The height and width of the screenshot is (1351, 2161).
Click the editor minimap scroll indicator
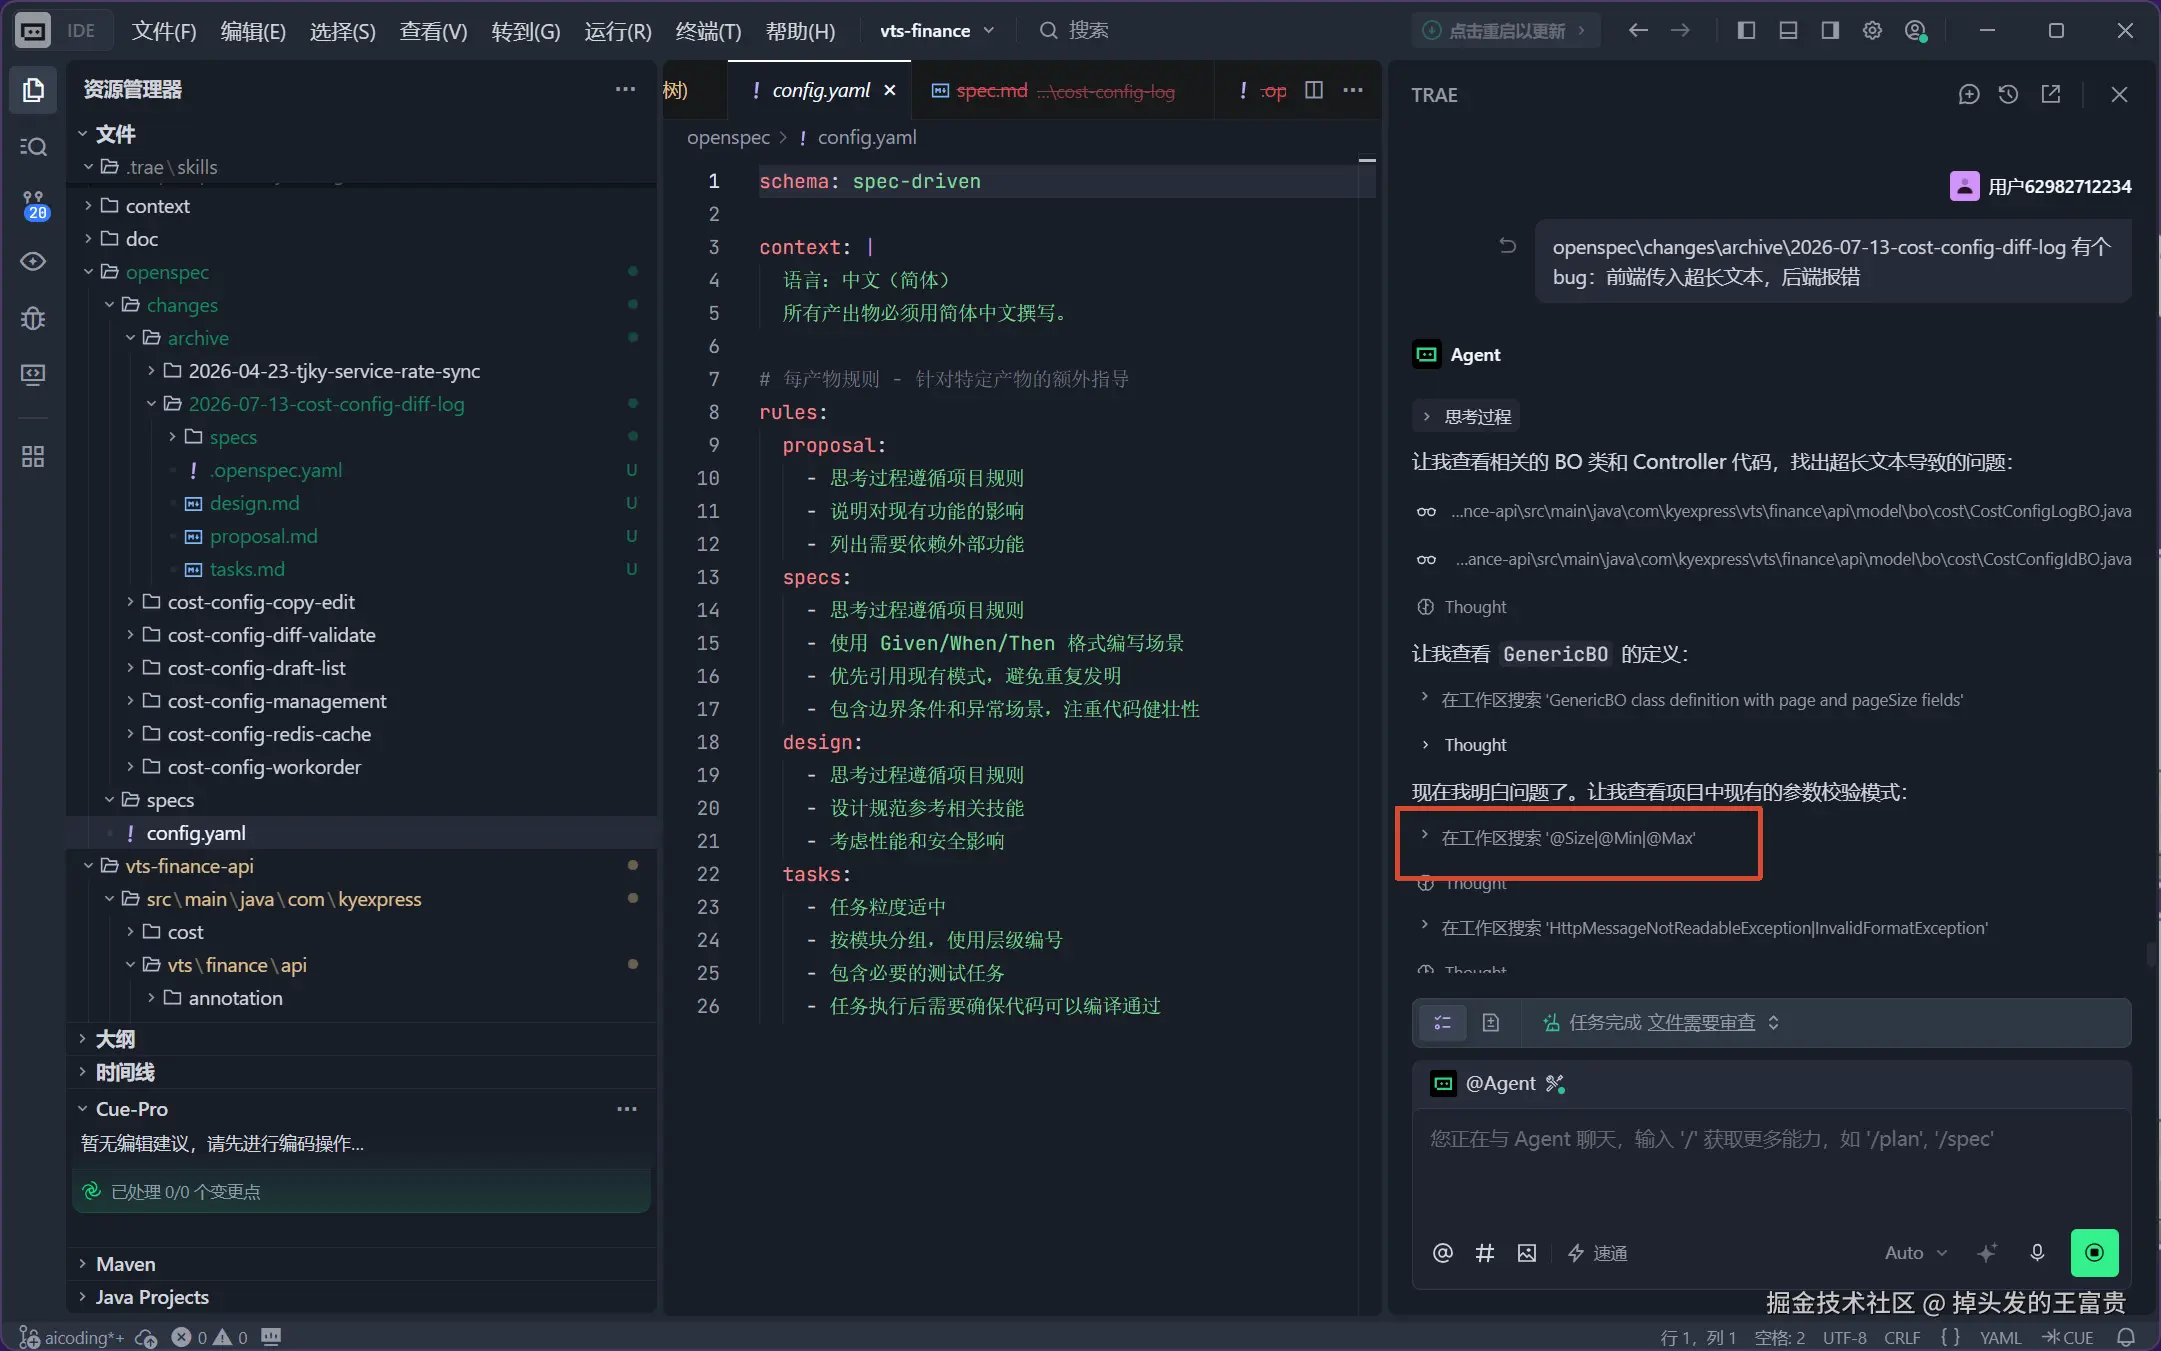(x=1367, y=160)
